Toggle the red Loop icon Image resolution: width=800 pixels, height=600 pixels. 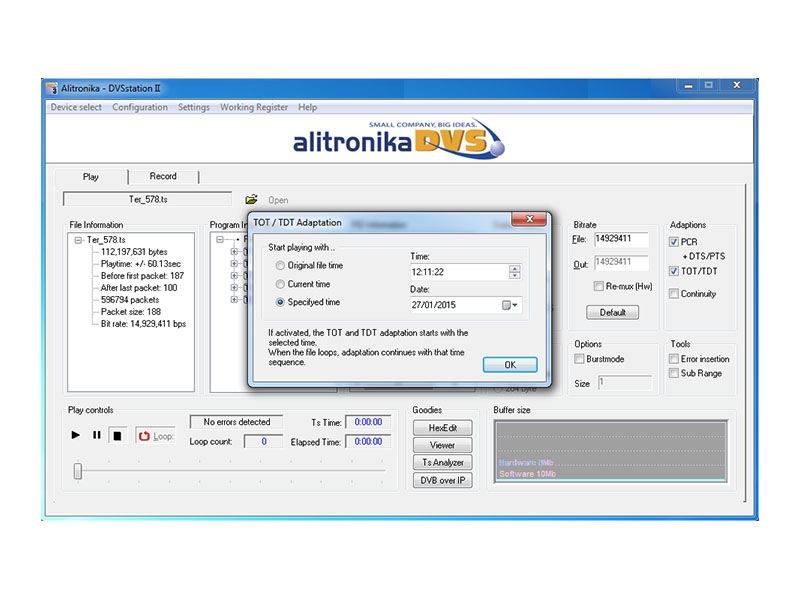click(144, 436)
